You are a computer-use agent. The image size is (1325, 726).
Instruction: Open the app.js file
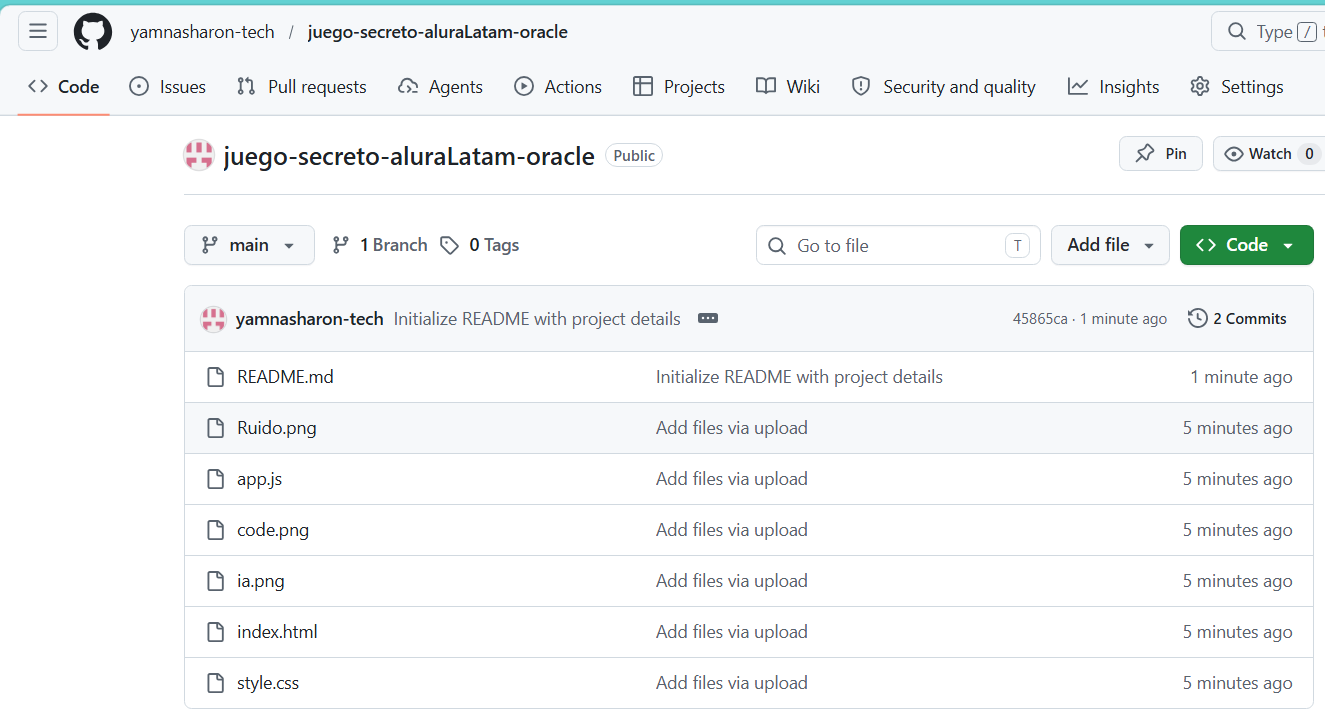259,479
